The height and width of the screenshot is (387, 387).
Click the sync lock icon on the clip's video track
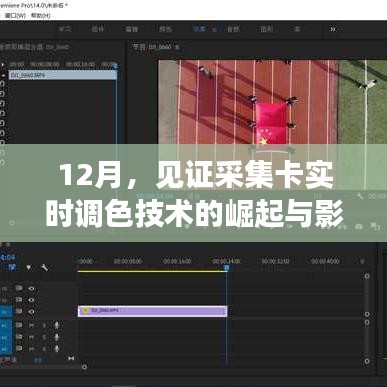(x=19, y=311)
